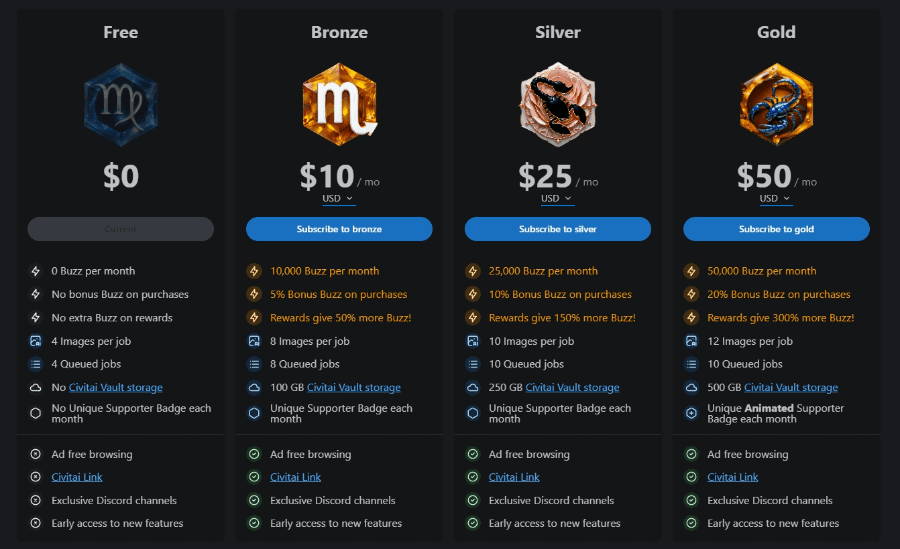Click lightning icon beside 10,000 Buzz per month
This screenshot has width=900, height=549.
tap(254, 271)
